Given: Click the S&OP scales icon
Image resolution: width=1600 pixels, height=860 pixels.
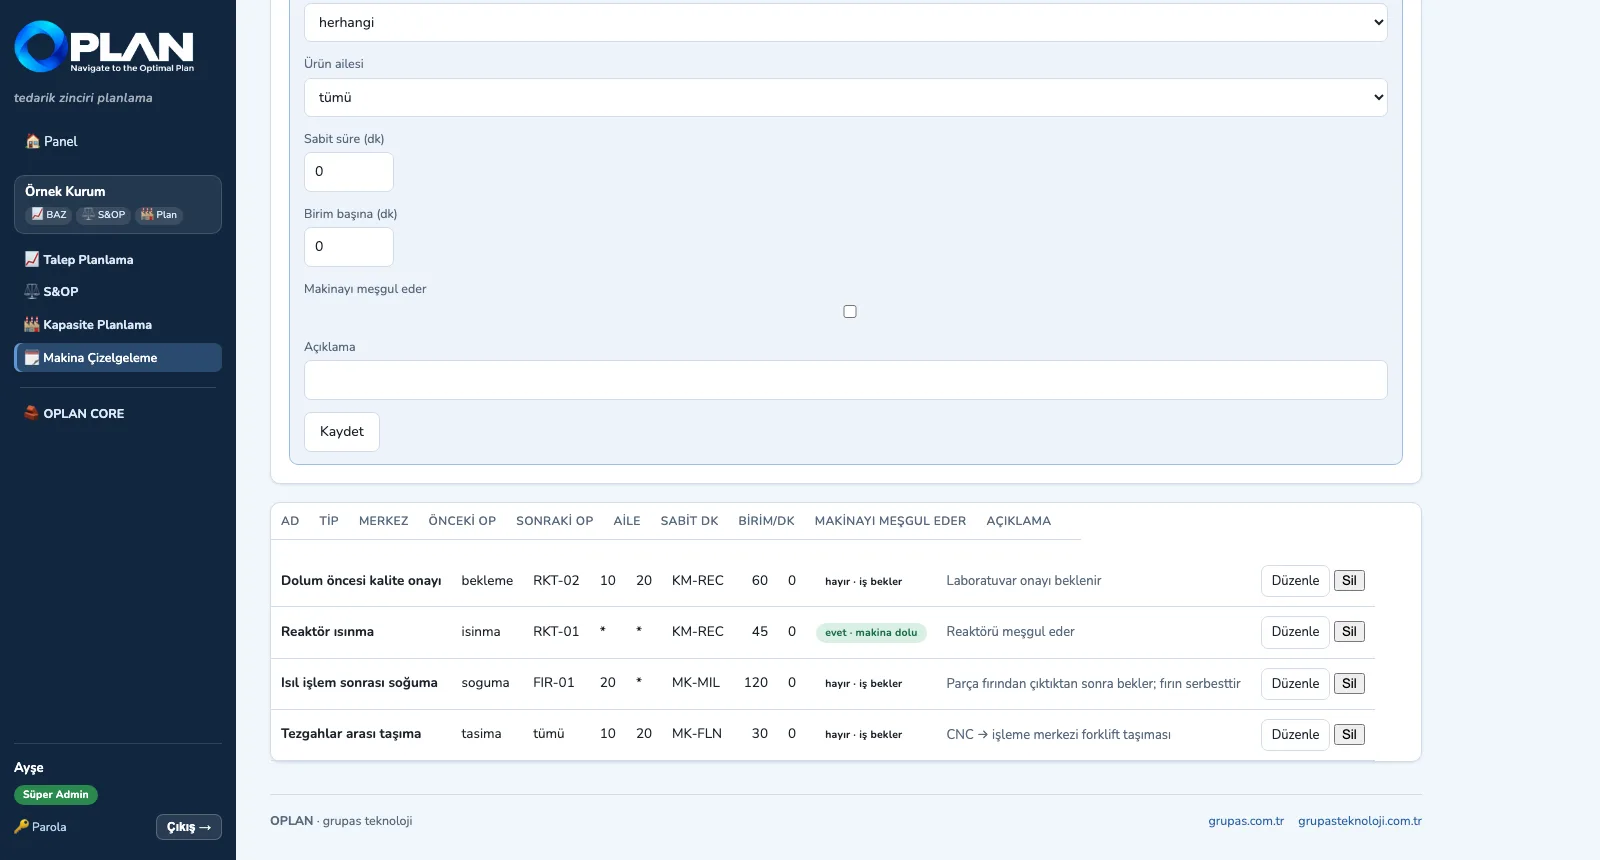Looking at the screenshot, I should point(32,292).
